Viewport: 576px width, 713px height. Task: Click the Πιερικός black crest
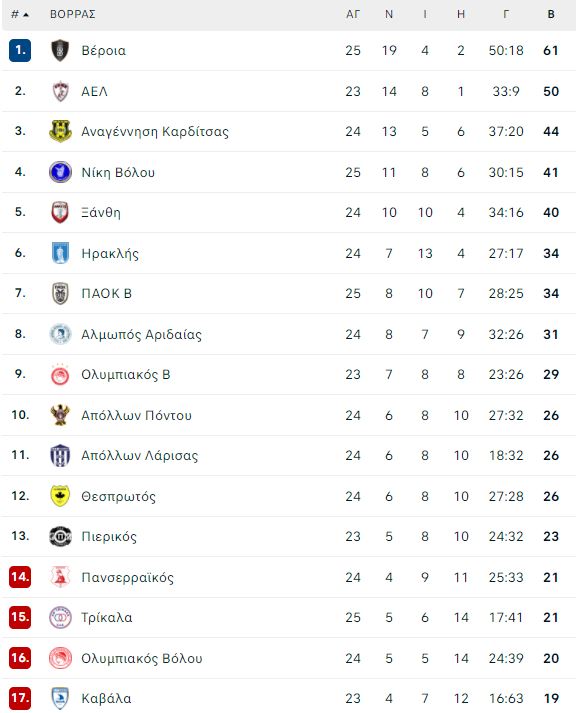(x=60, y=536)
